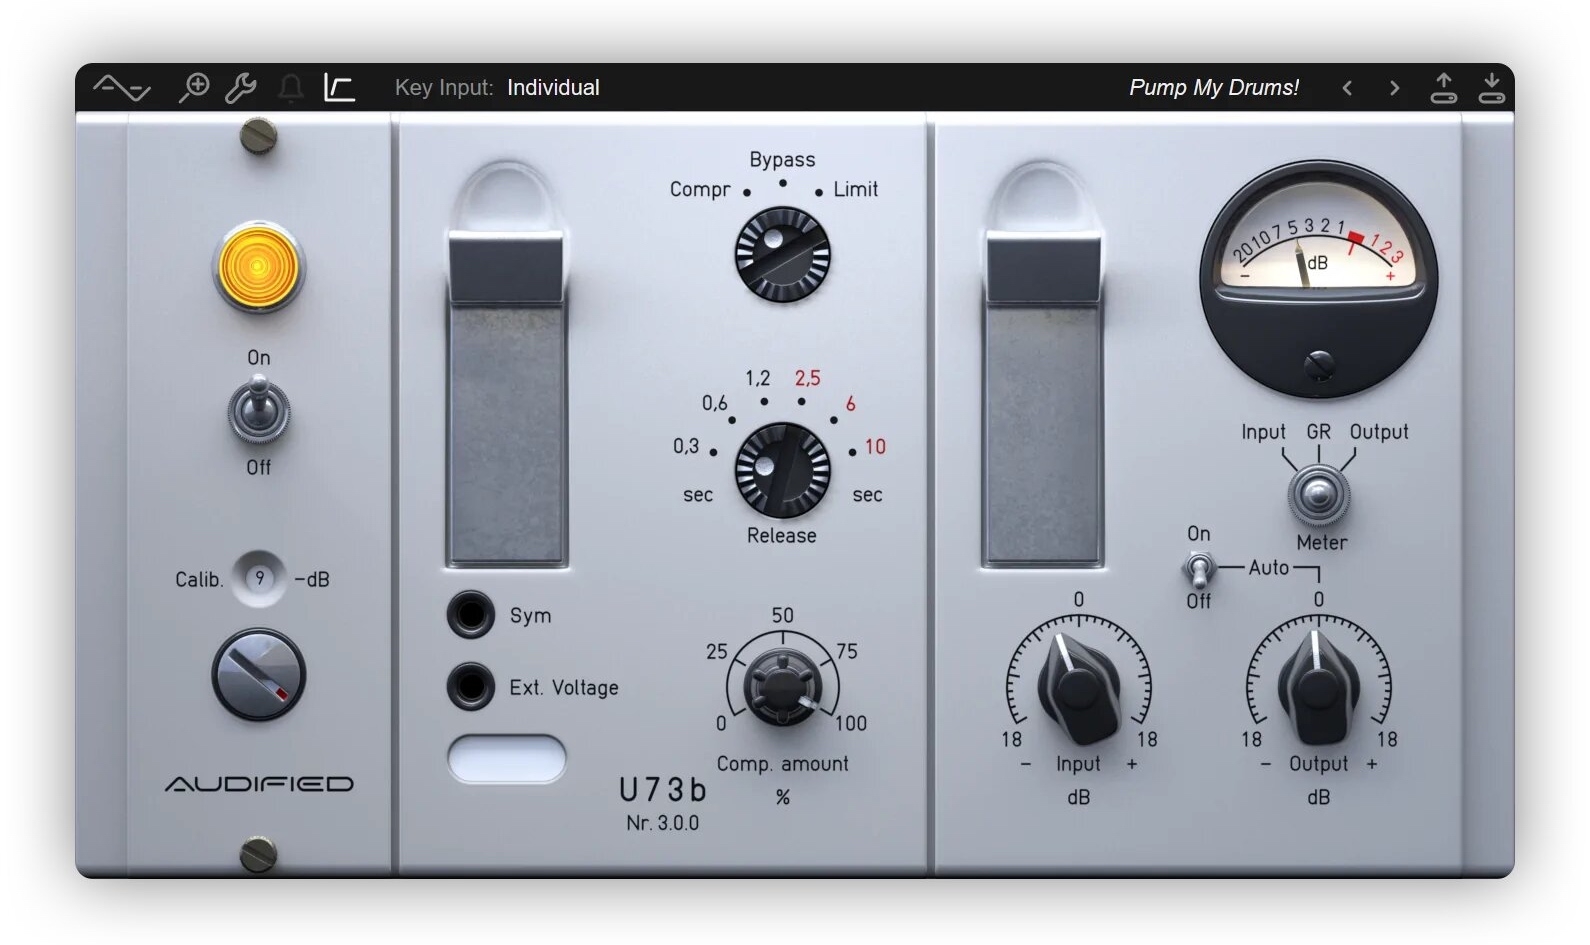Click the Nr. 3.0.0 version text

(662, 823)
